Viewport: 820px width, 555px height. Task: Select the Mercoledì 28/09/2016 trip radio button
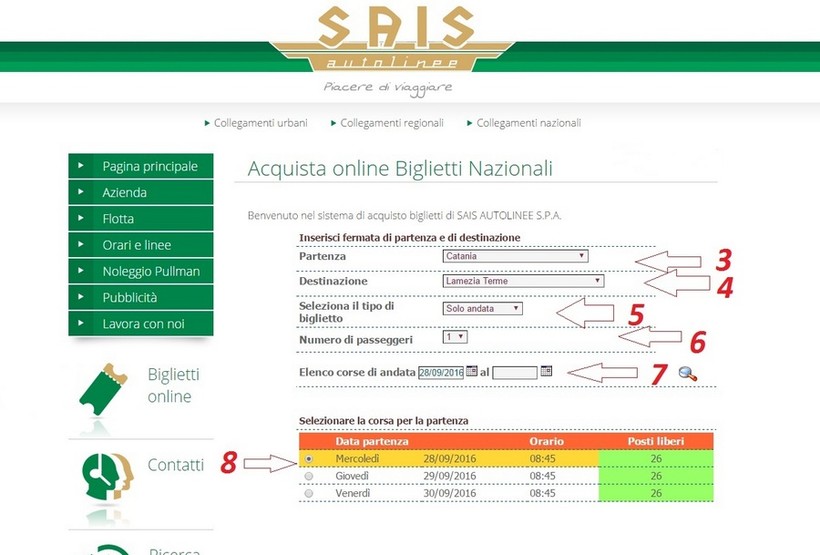308,458
